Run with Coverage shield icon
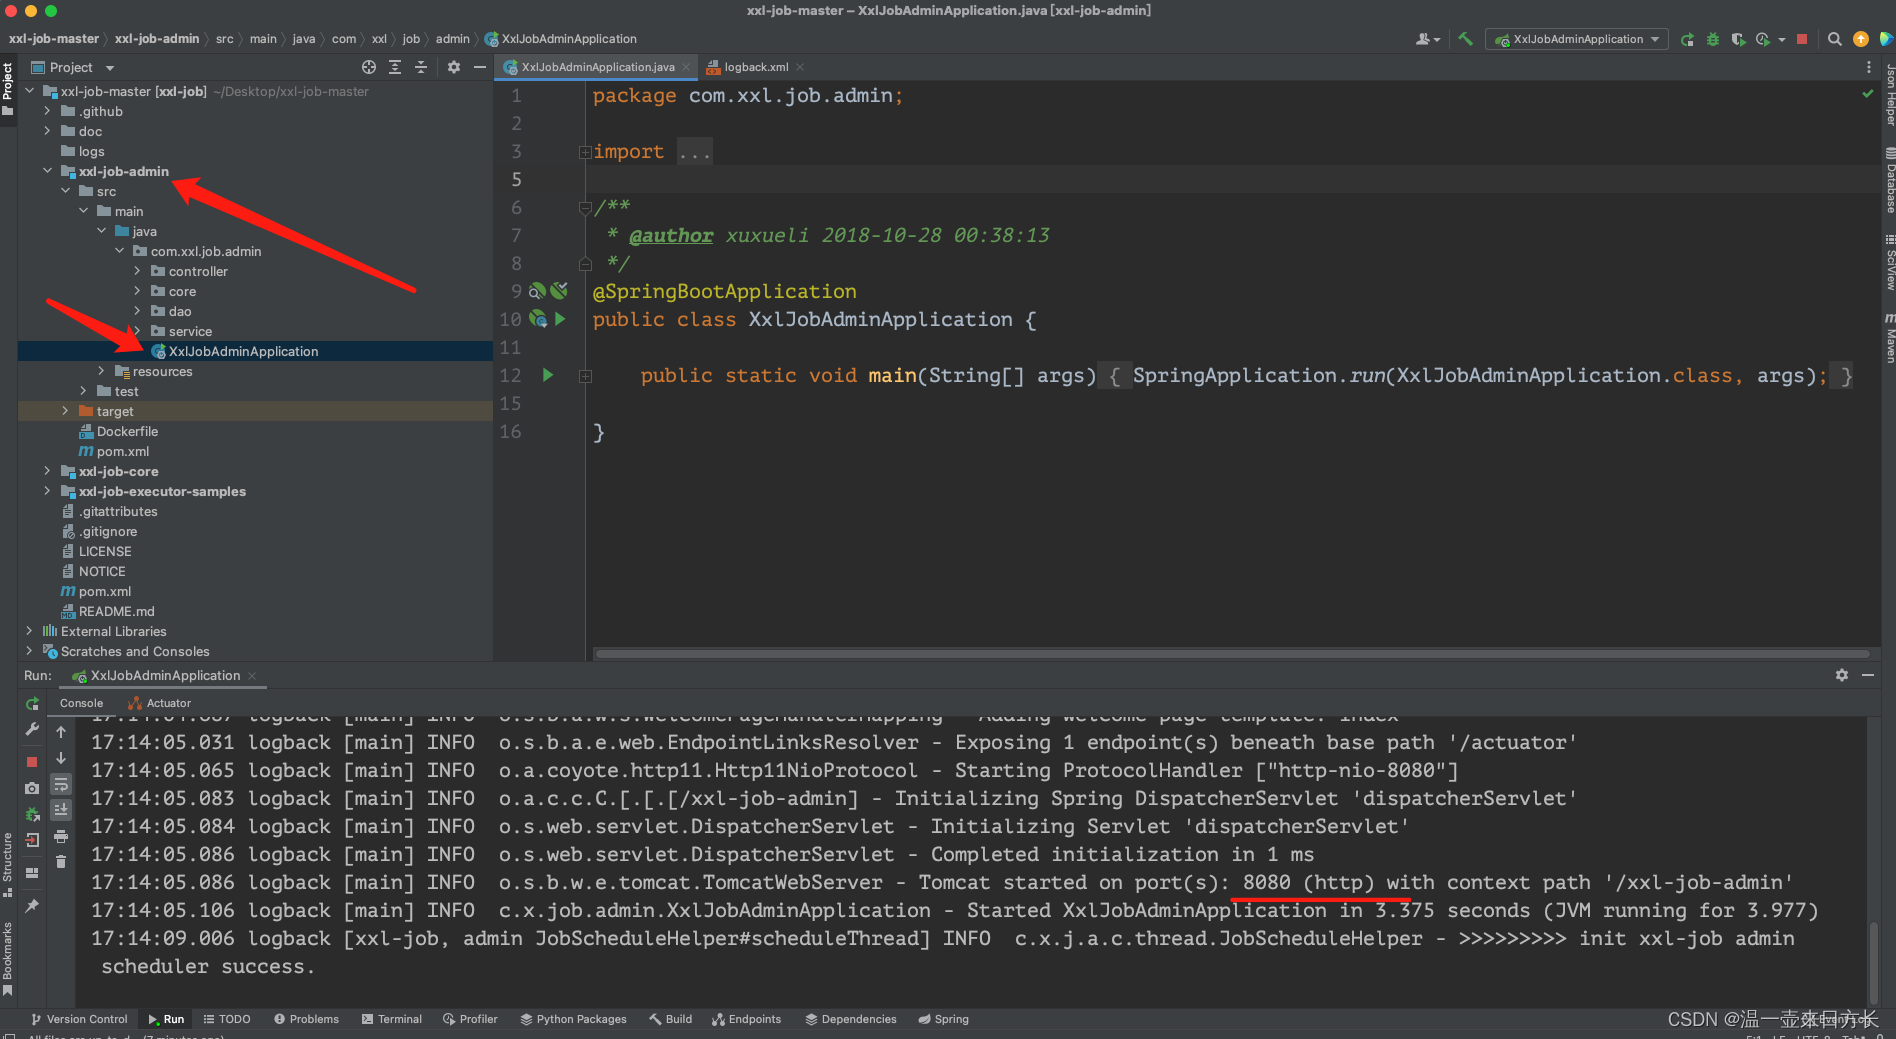This screenshot has width=1896, height=1039. pyautogui.click(x=1738, y=39)
